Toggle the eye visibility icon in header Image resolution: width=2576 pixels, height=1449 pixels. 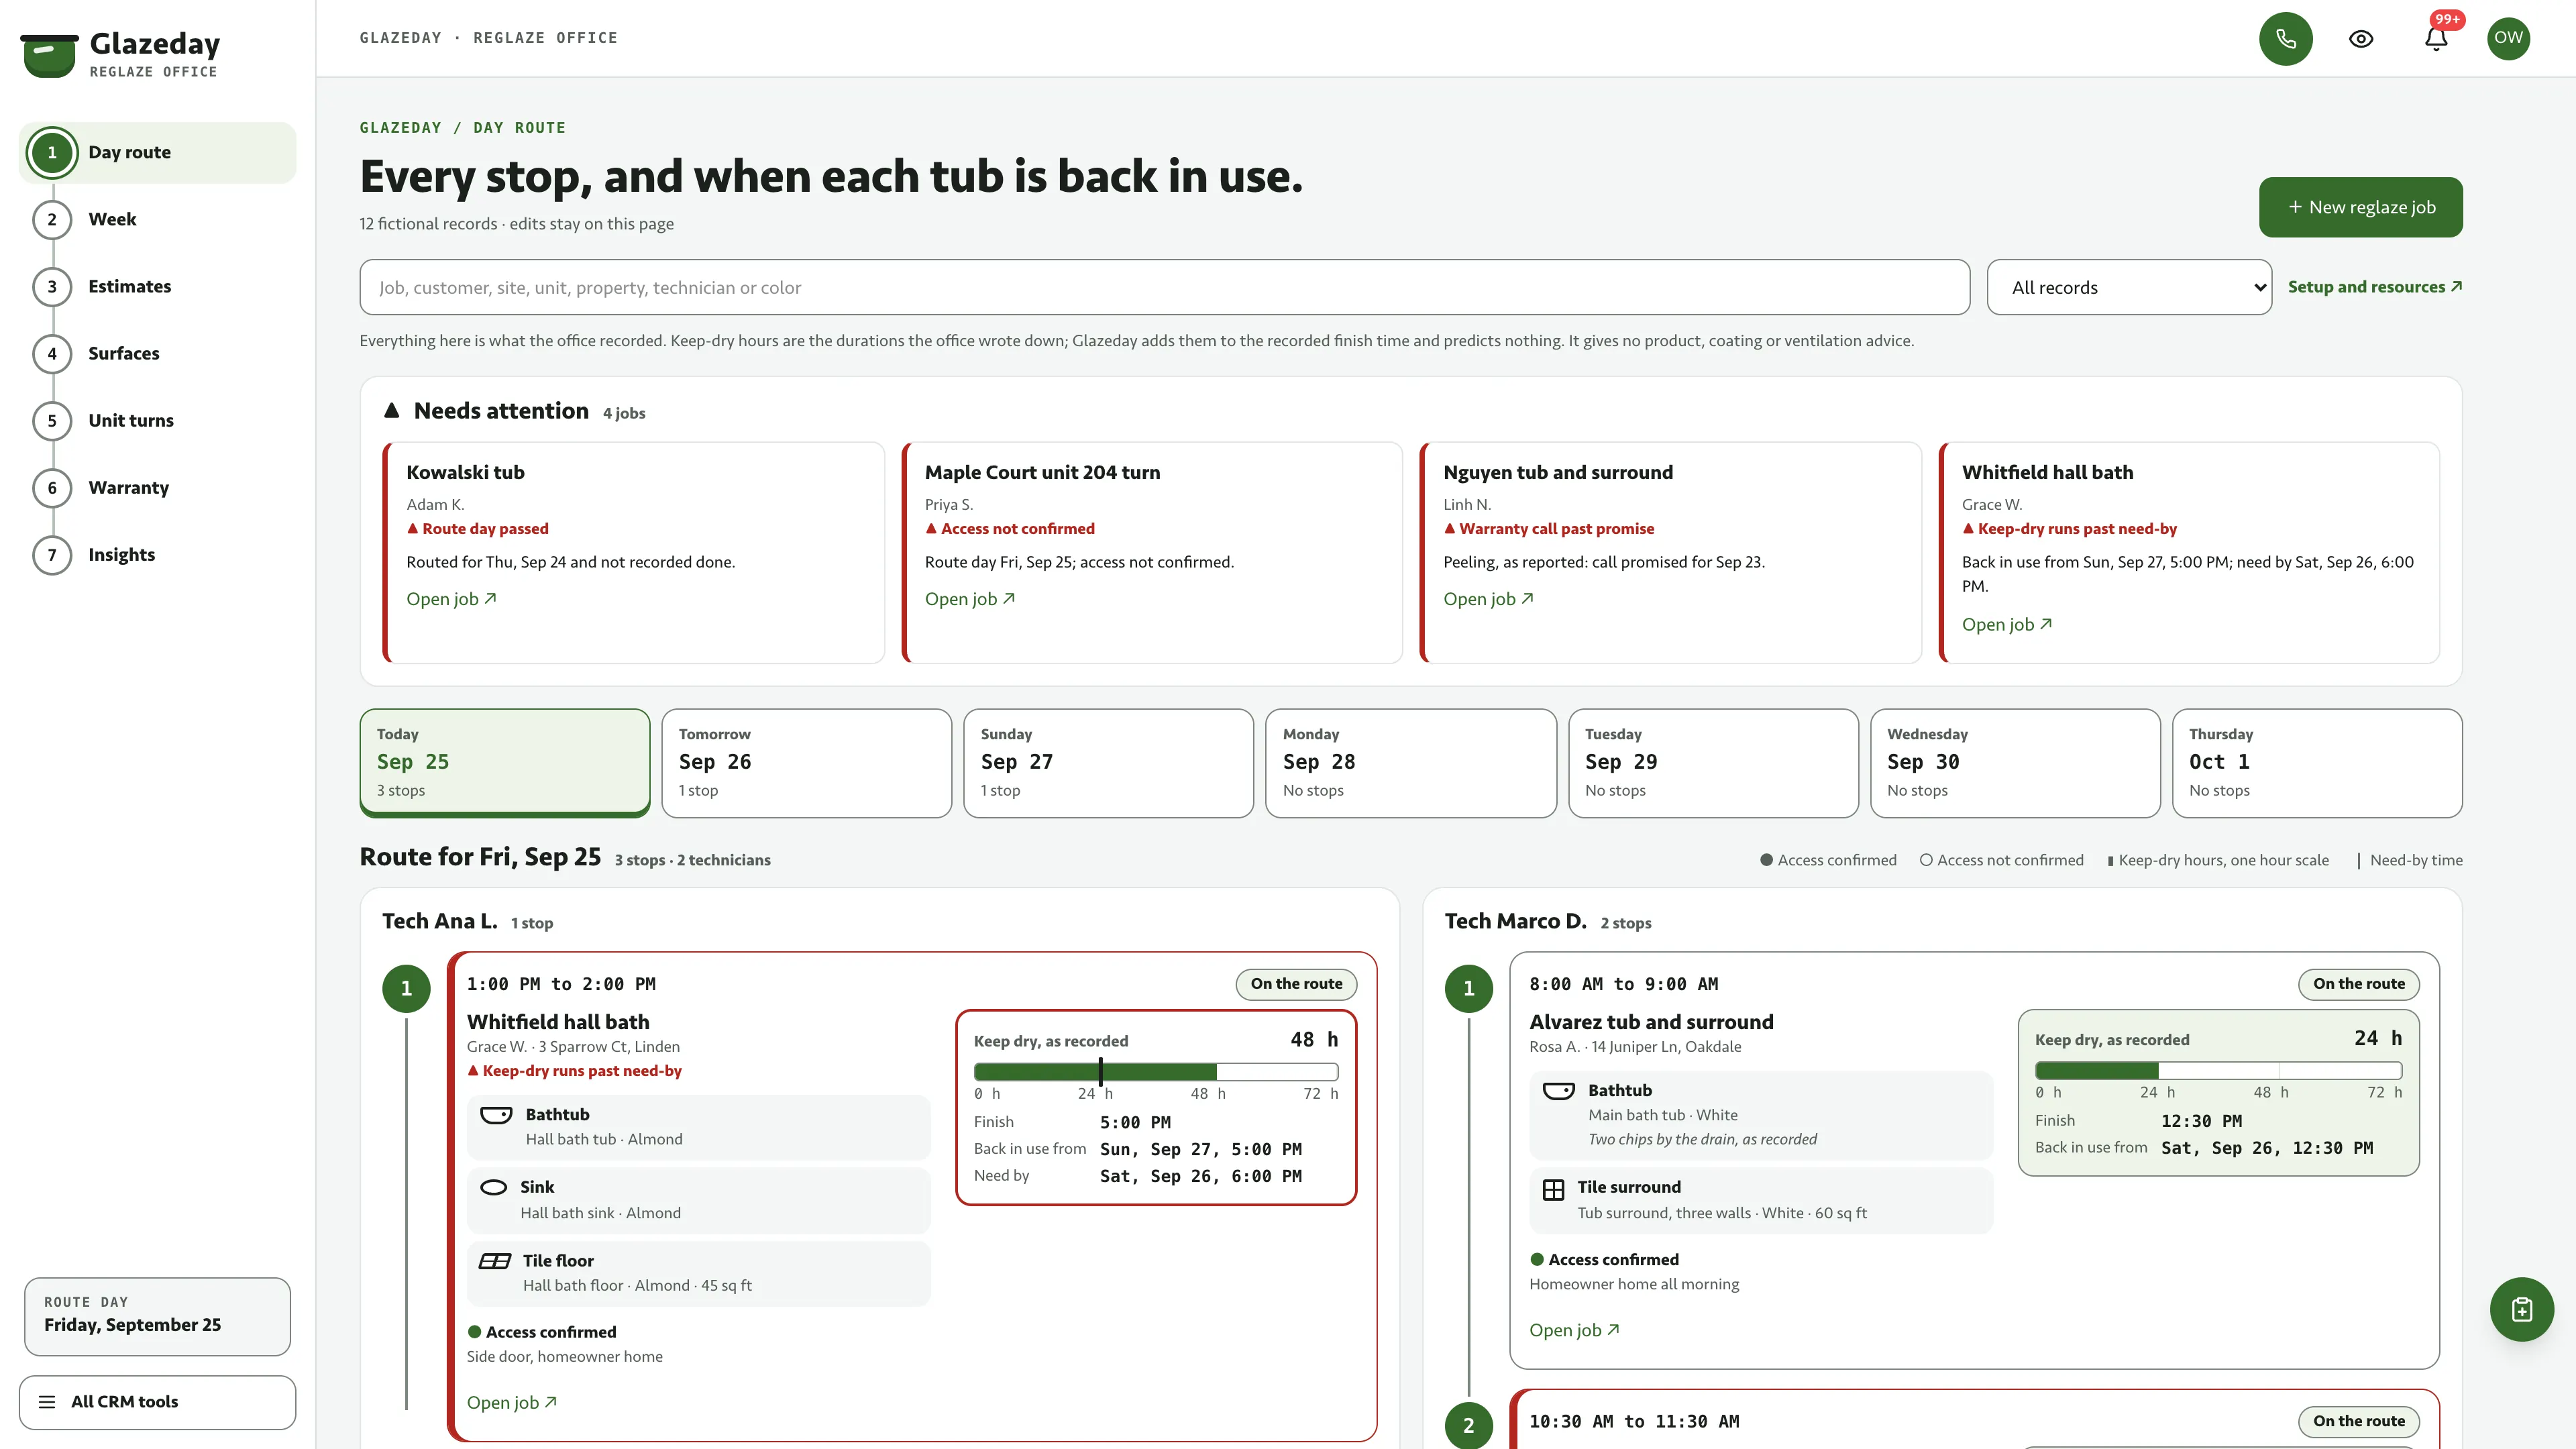coord(2361,39)
